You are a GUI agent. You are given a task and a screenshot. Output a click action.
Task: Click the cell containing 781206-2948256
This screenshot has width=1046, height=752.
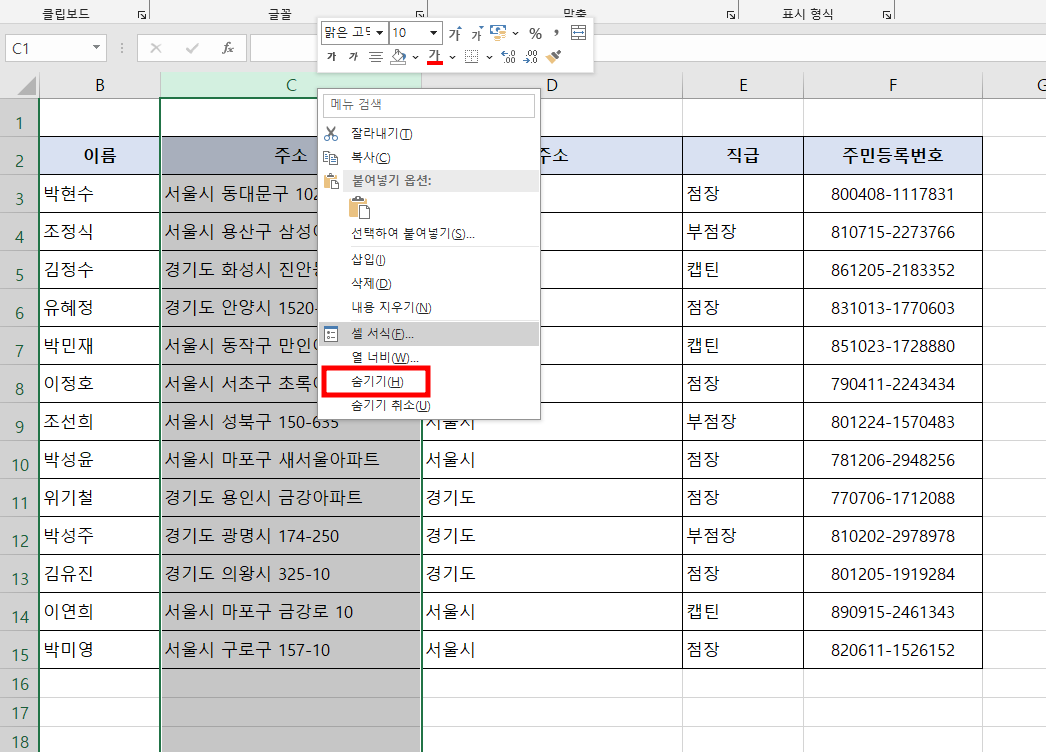893,460
